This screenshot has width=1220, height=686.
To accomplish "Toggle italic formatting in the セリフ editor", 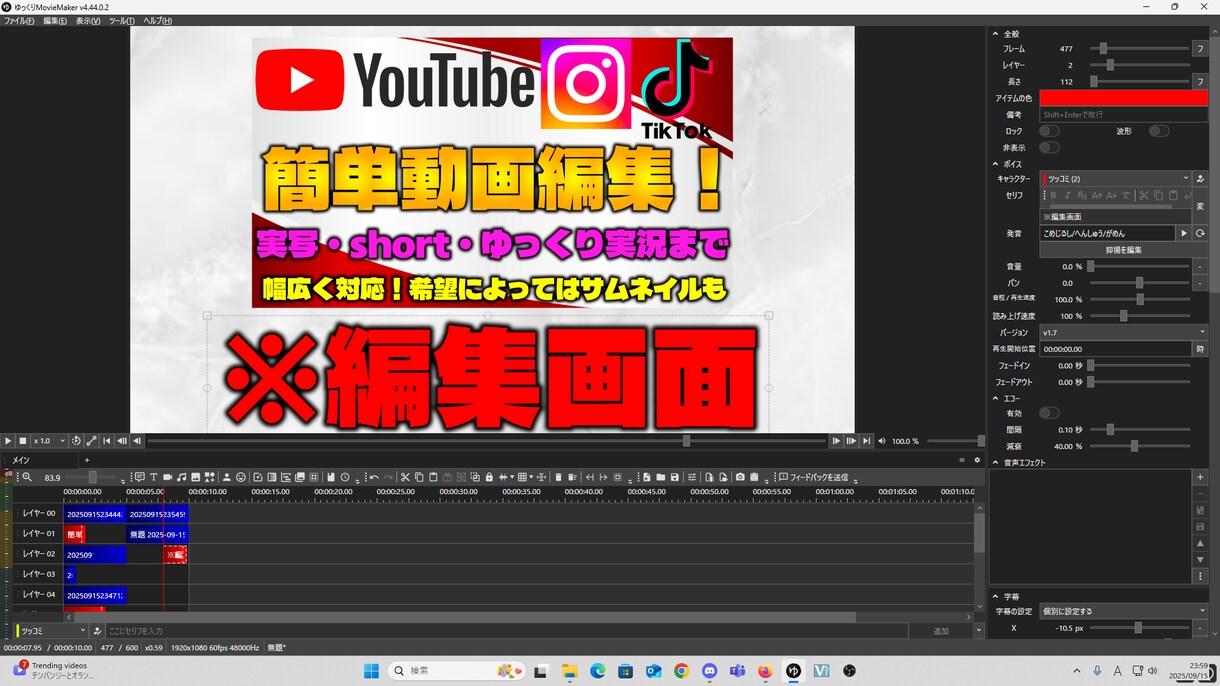I will [1068, 196].
